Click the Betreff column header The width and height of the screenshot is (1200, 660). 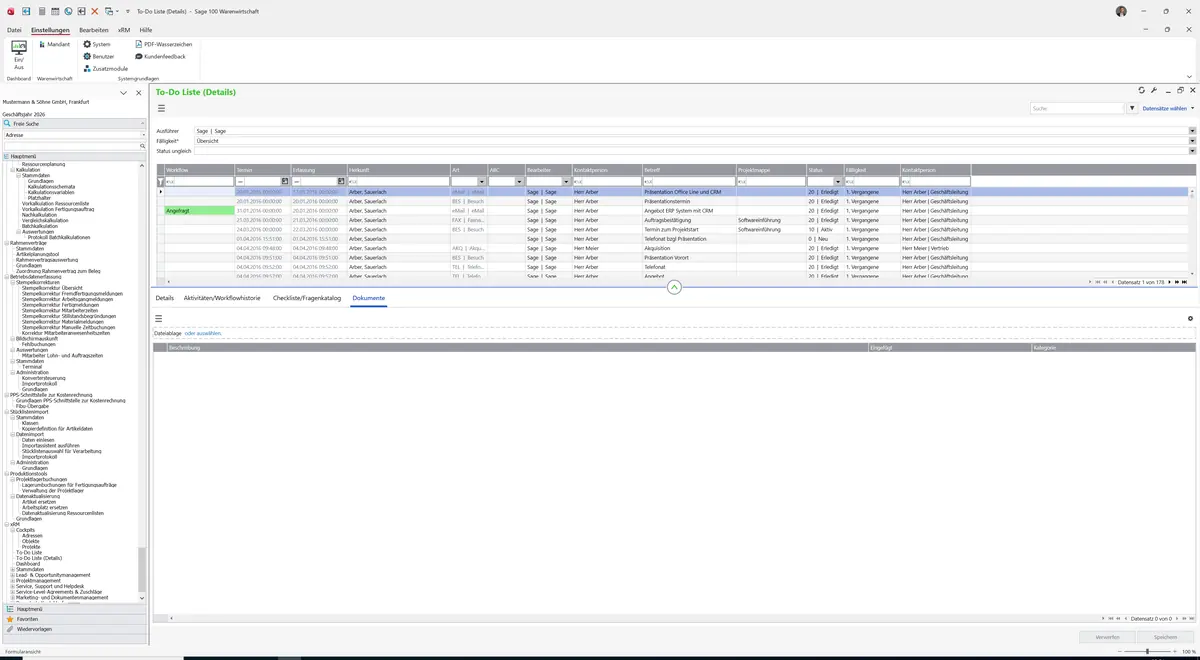tap(689, 170)
